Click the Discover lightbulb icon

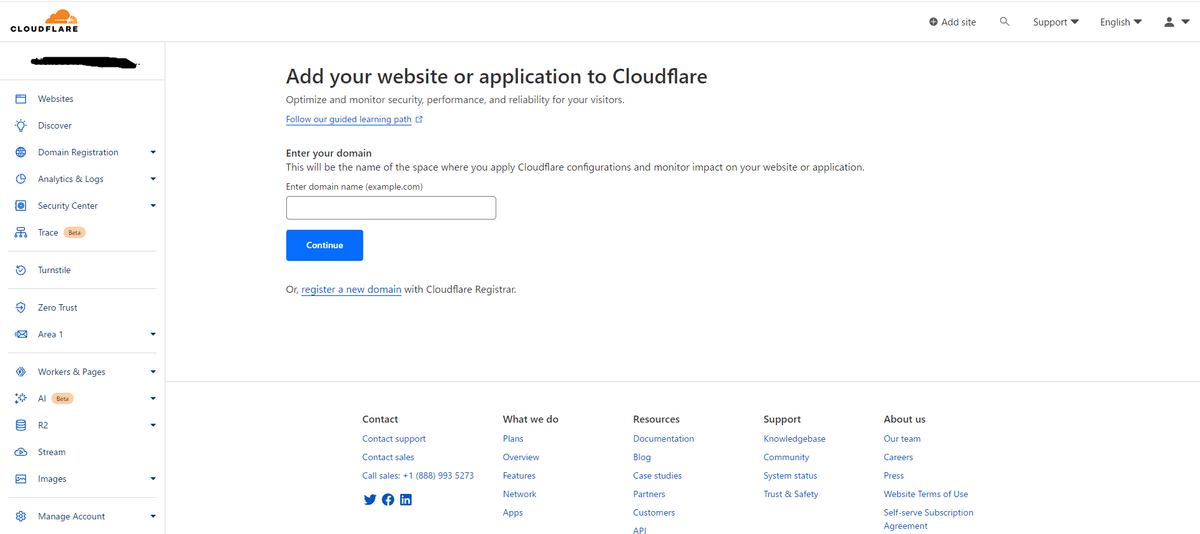point(20,126)
